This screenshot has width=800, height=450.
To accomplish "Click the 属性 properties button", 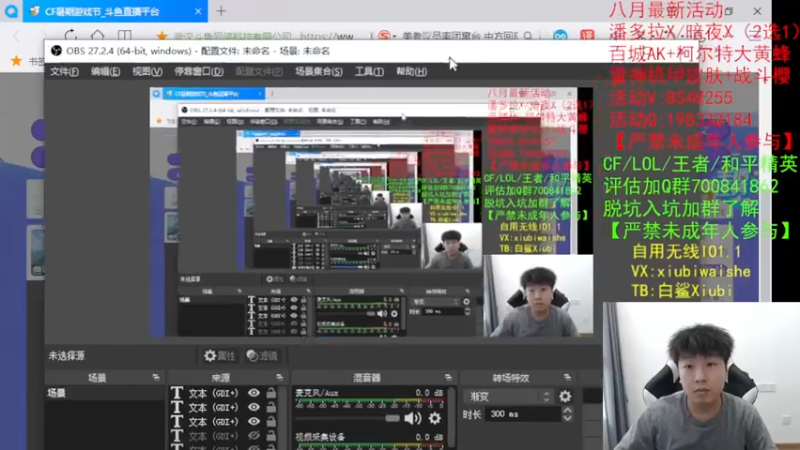I will click(220, 356).
